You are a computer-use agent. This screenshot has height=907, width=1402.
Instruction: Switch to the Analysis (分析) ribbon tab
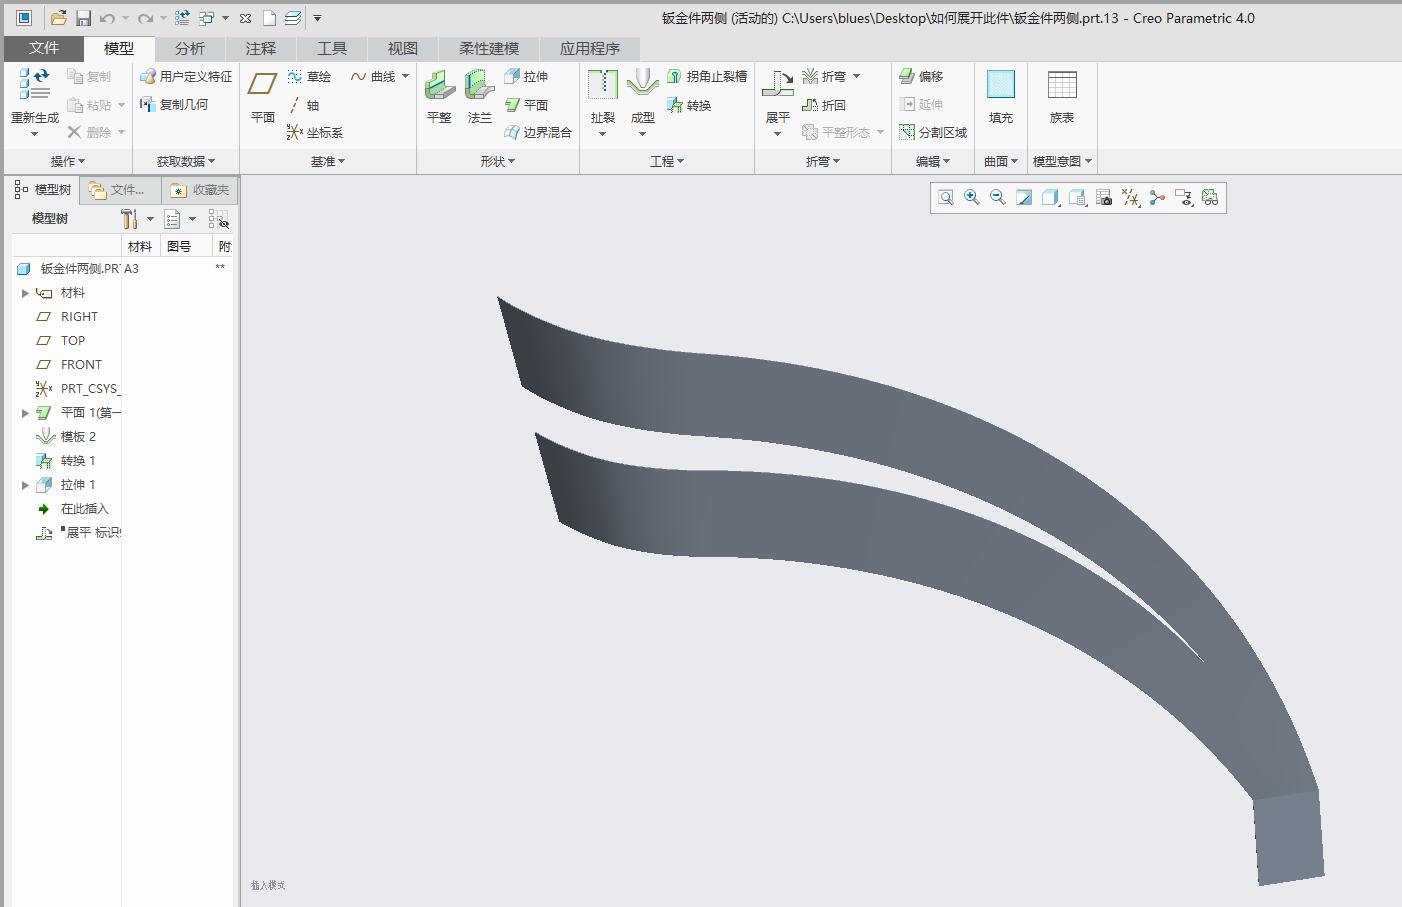190,48
